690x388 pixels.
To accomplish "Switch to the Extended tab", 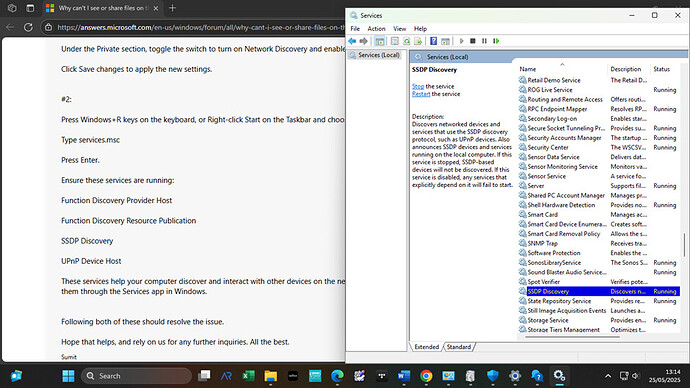I will (x=426, y=347).
